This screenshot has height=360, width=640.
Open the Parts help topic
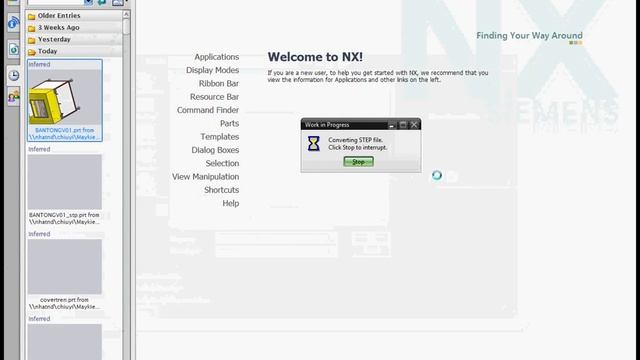click(229, 123)
